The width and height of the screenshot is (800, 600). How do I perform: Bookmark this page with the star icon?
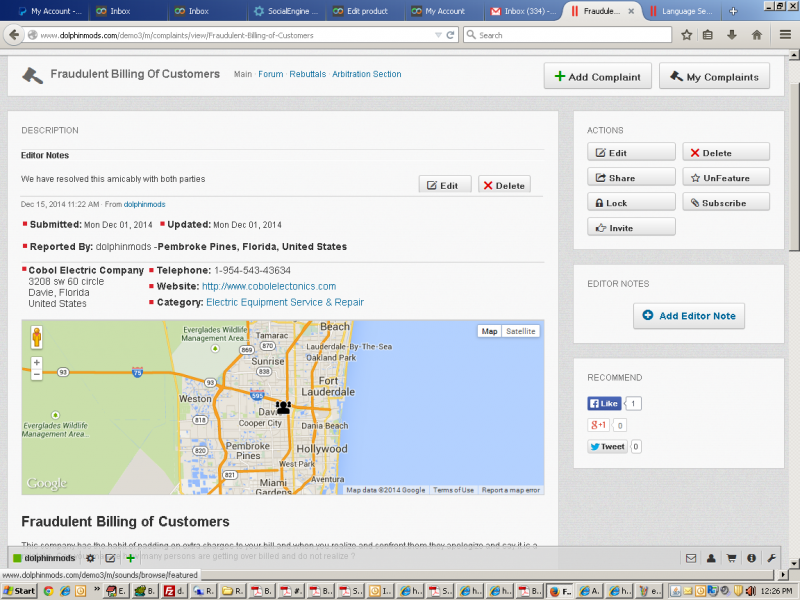[687, 35]
